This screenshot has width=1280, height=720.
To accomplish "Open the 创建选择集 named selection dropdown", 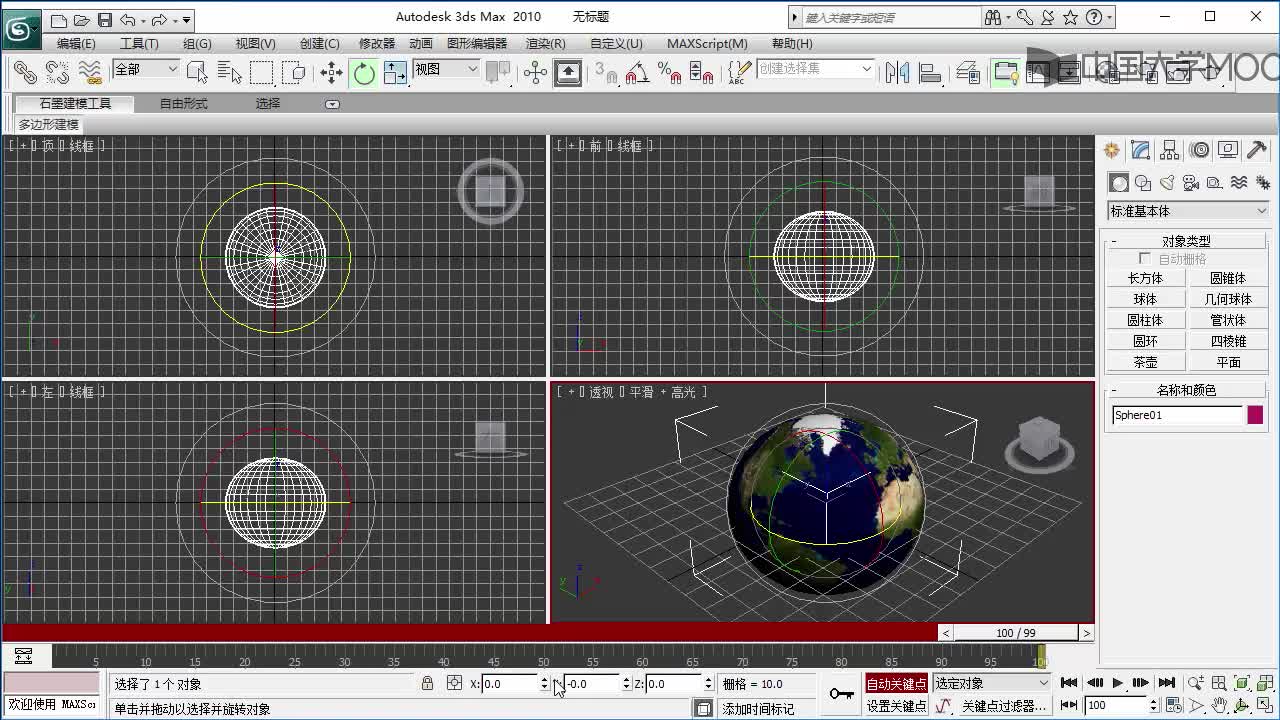I will [816, 69].
